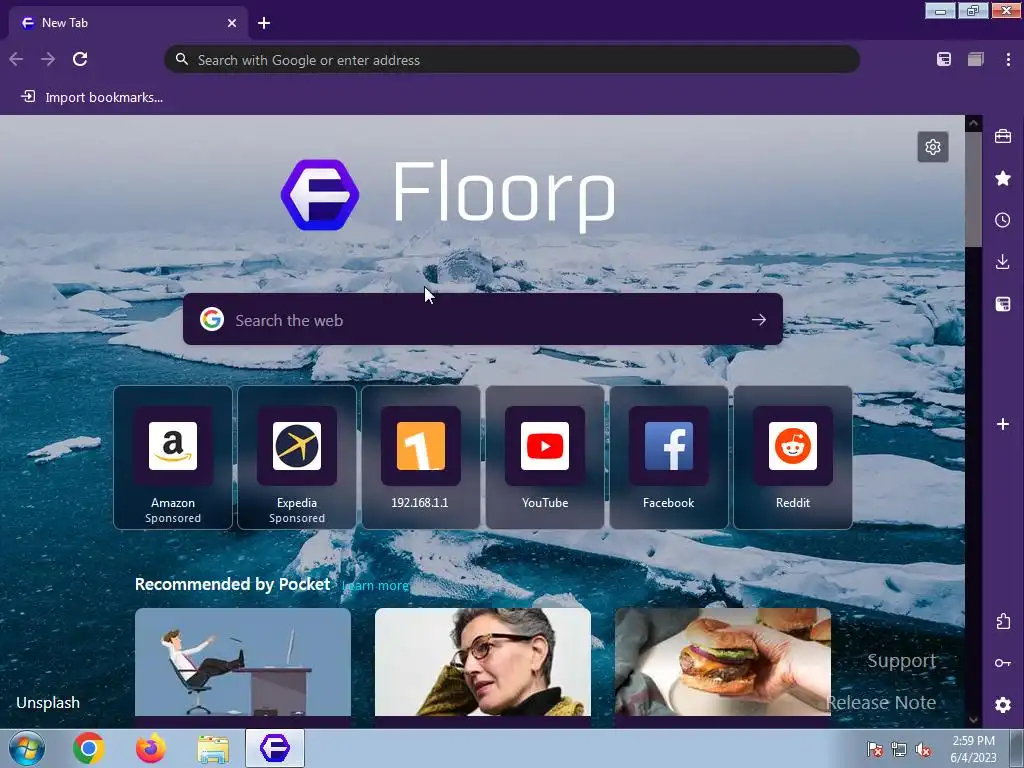Open the Support link

tap(901, 661)
